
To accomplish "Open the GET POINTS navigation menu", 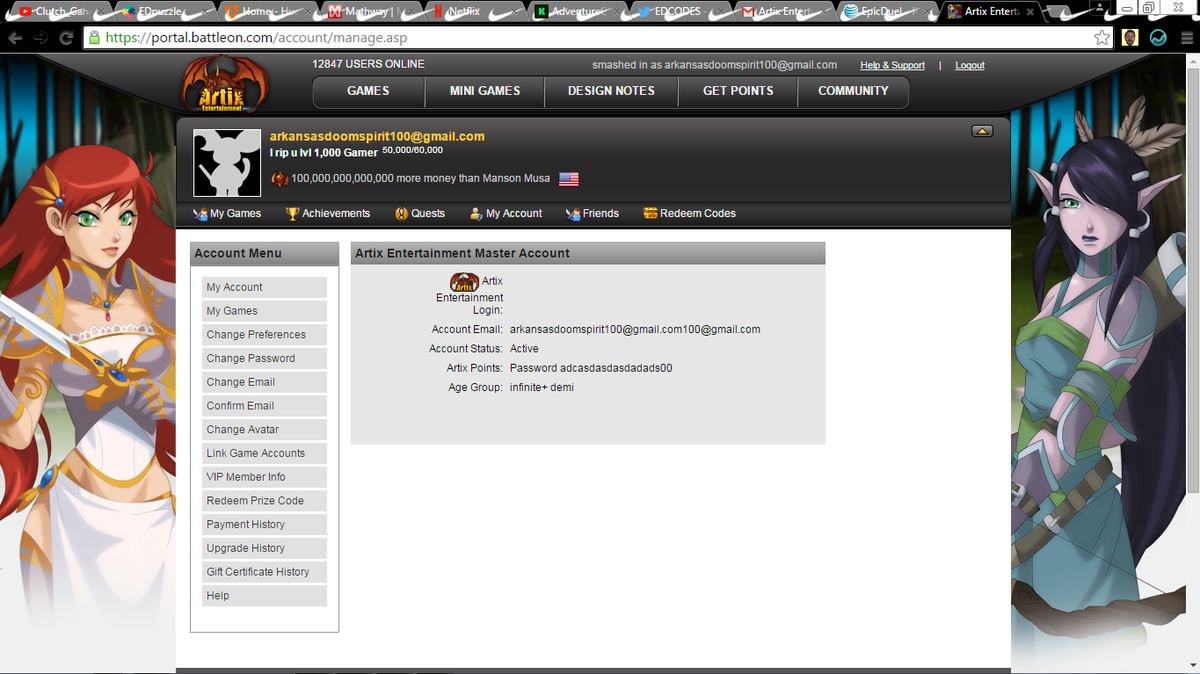I will pyautogui.click(x=738, y=91).
